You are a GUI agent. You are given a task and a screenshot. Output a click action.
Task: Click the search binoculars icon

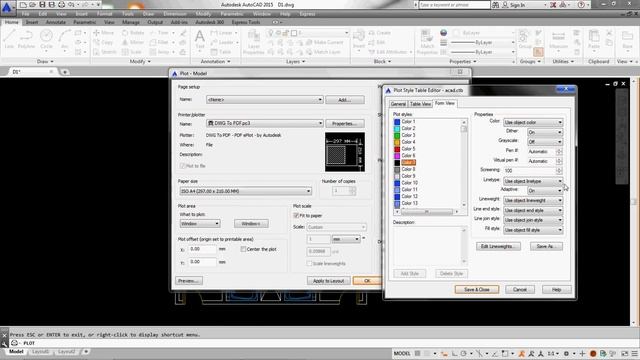tap(496, 5)
